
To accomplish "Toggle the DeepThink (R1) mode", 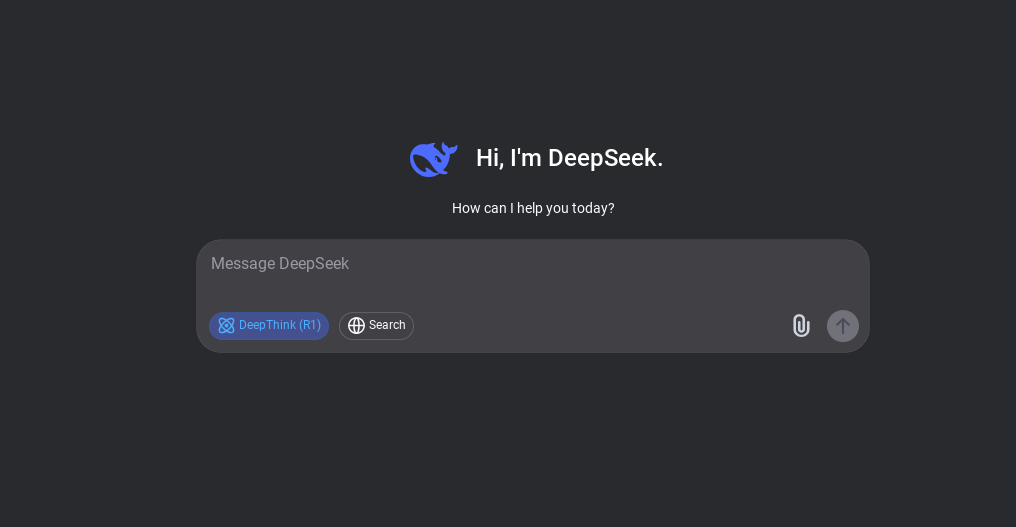I will [x=269, y=325].
